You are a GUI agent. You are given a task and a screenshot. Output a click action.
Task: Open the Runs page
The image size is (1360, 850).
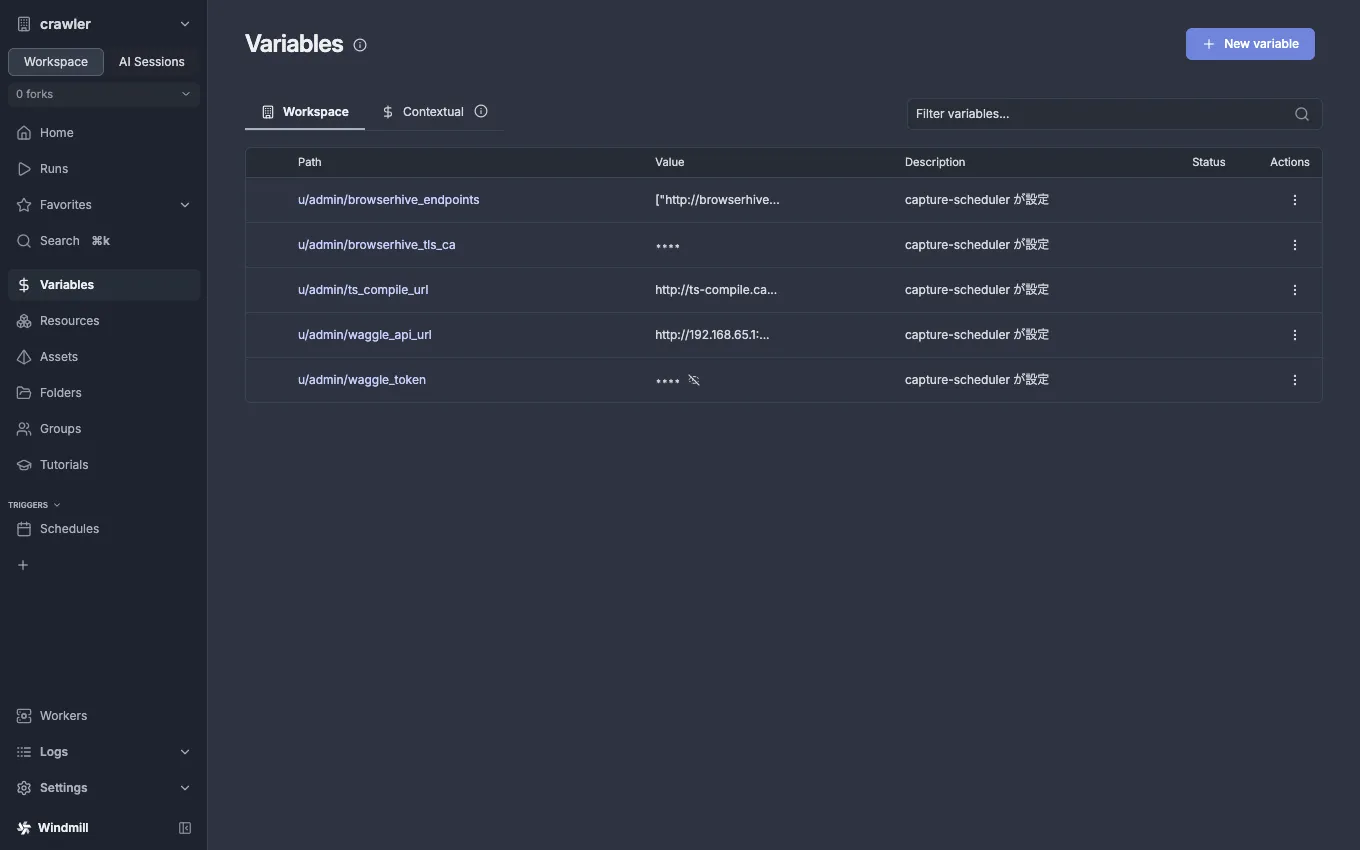(103, 169)
